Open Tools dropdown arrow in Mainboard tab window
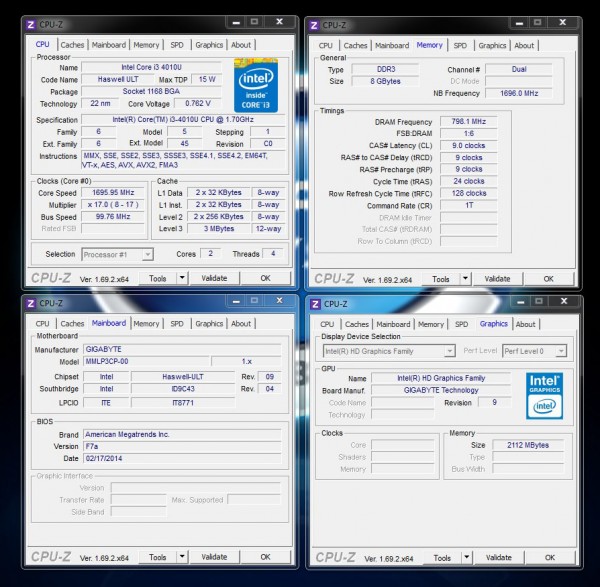 pos(183,557)
